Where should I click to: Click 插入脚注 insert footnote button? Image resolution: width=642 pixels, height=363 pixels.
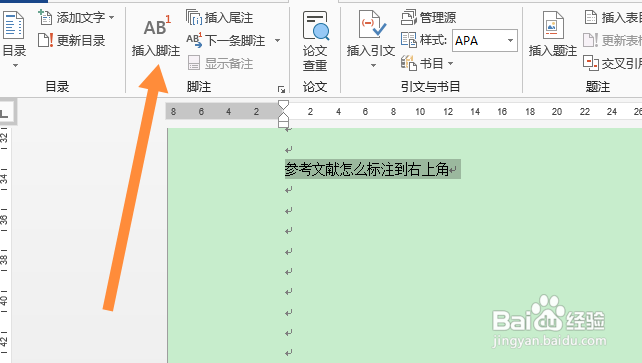[156, 36]
